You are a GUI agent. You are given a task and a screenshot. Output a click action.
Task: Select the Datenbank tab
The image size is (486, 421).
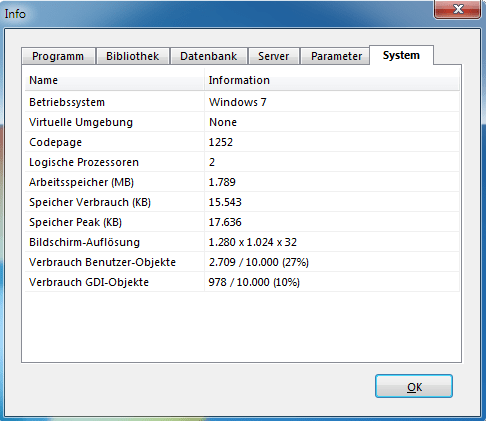pyautogui.click(x=209, y=56)
